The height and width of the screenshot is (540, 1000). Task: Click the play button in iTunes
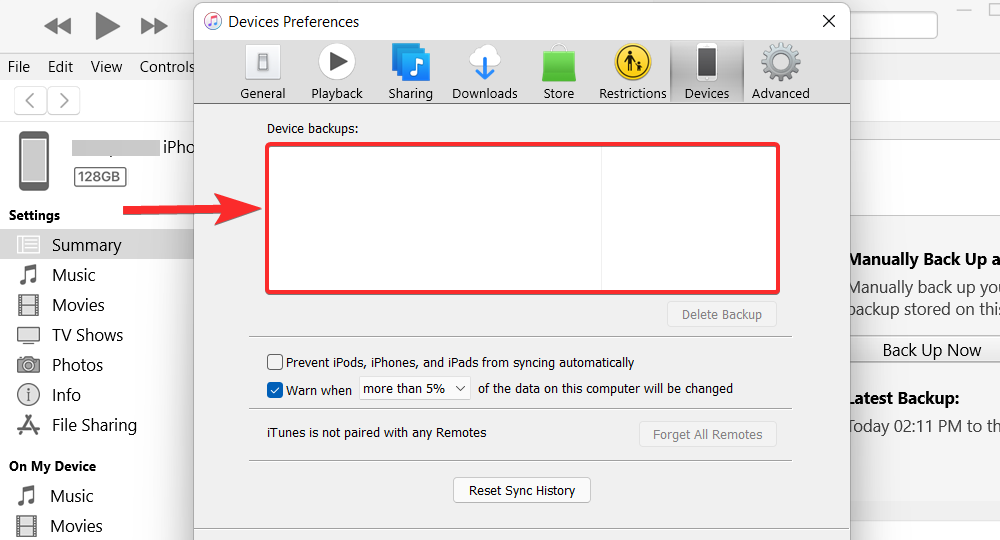[106, 25]
